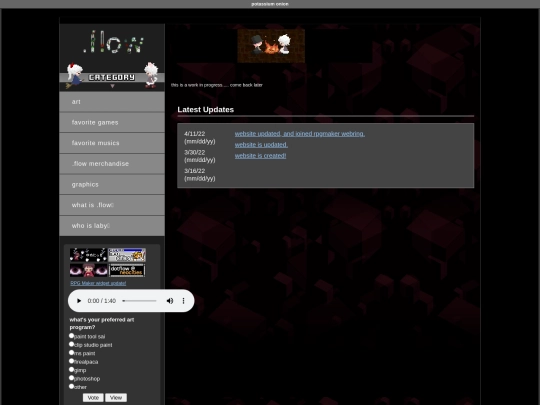Click the white-haired sprite right of CATEGORY
This screenshot has height=405, width=540.
[x=151, y=75]
